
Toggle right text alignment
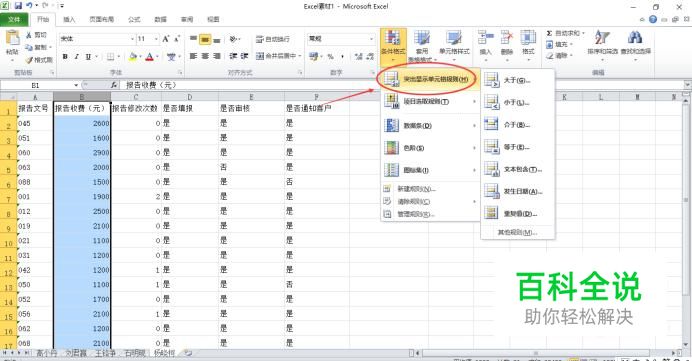[217, 56]
